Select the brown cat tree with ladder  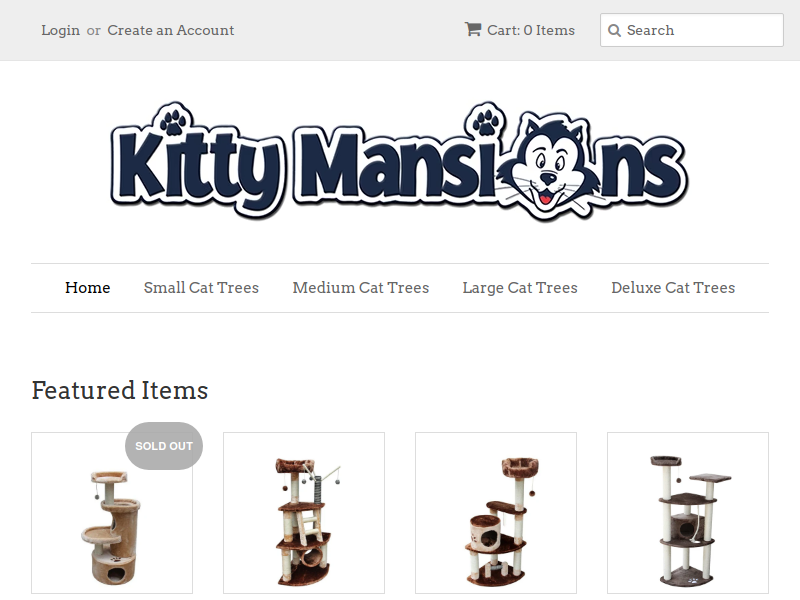[304, 513]
